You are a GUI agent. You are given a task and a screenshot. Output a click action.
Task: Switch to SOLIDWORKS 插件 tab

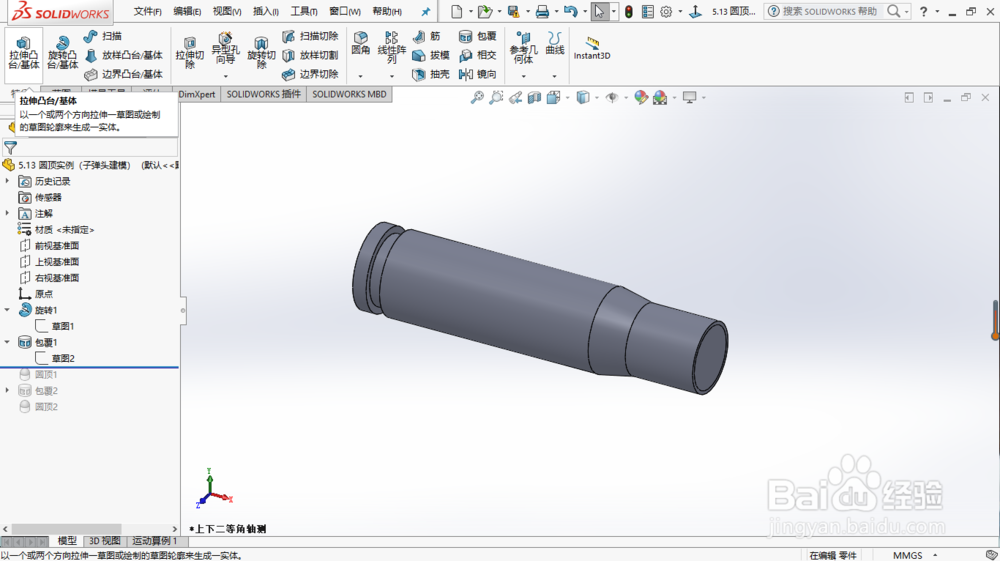(x=263, y=94)
